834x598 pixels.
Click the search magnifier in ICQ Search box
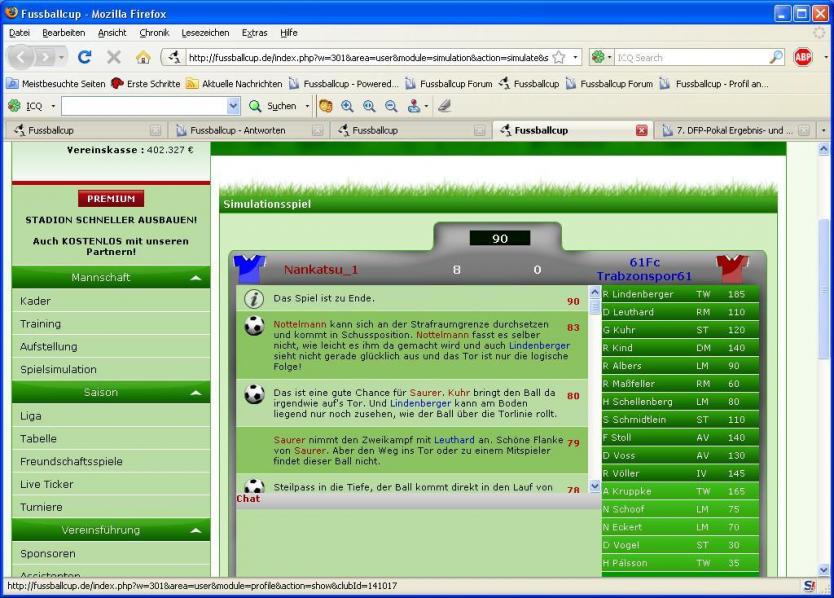click(776, 58)
